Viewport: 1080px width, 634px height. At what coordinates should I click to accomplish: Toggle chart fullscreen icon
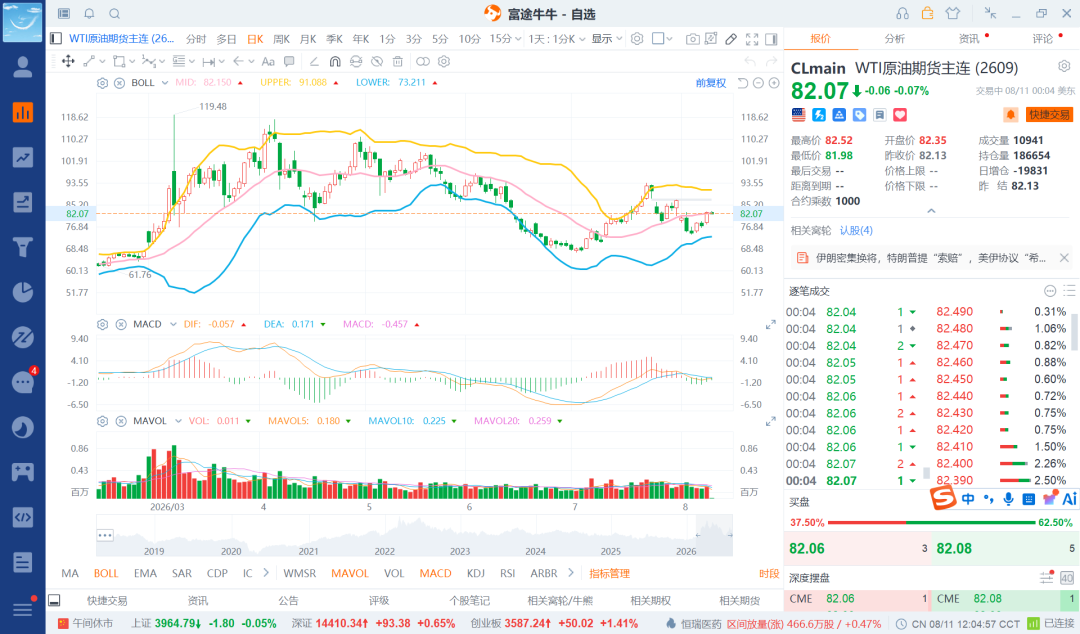(x=752, y=39)
